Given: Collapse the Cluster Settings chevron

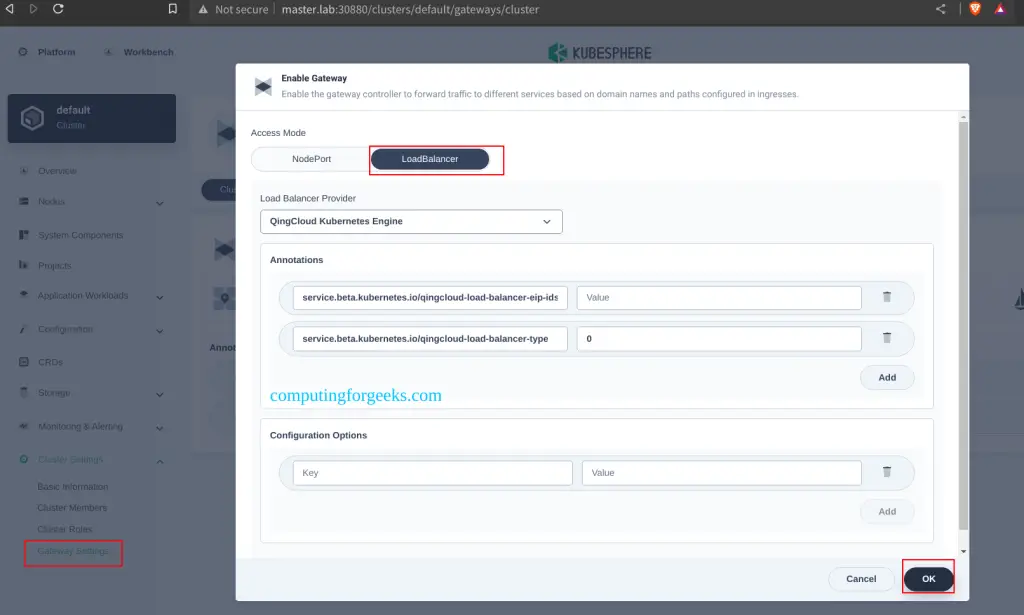Looking at the screenshot, I should (160, 462).
